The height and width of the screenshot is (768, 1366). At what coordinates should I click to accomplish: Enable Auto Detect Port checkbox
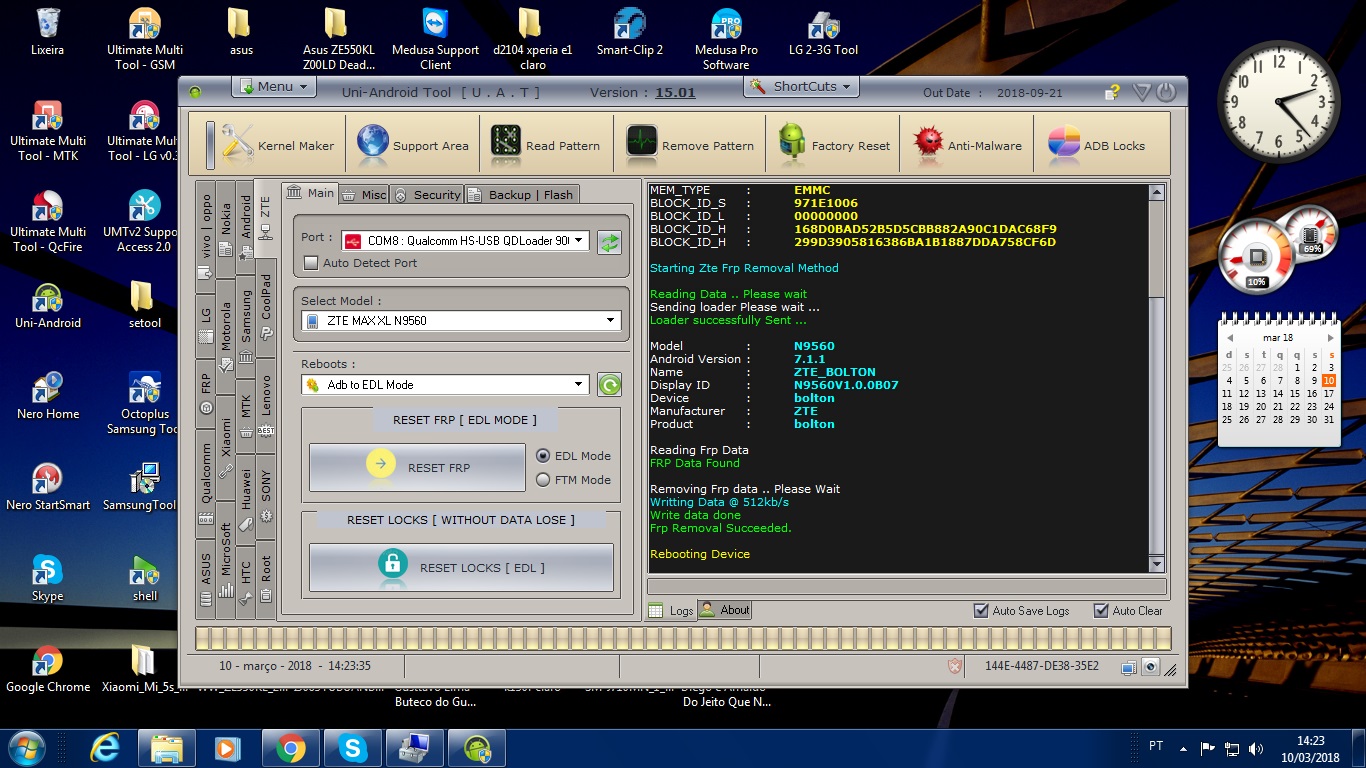point(311,263)
